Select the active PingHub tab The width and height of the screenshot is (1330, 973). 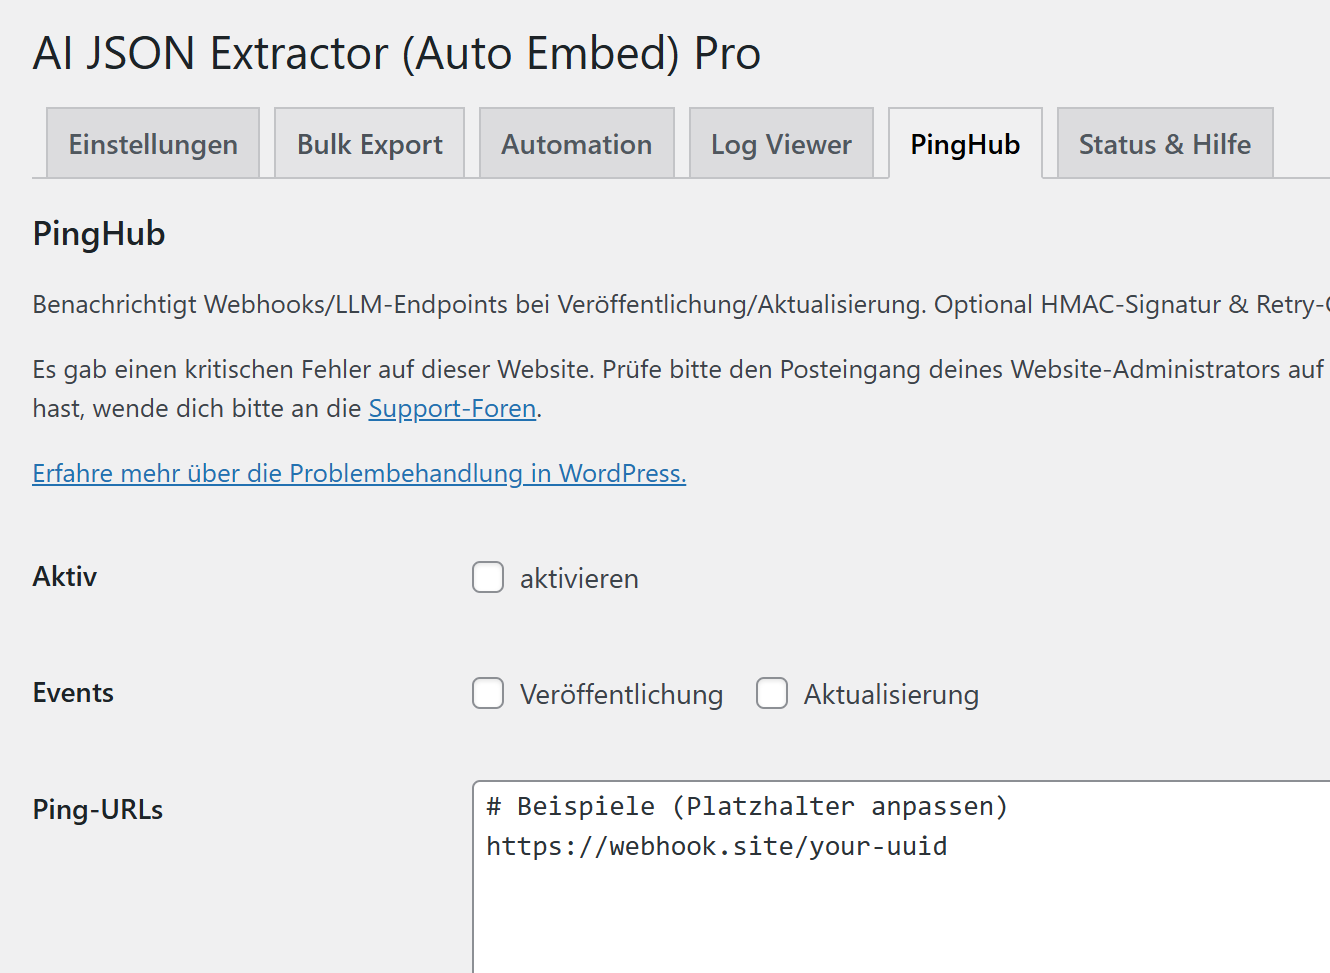pos(964,143)
